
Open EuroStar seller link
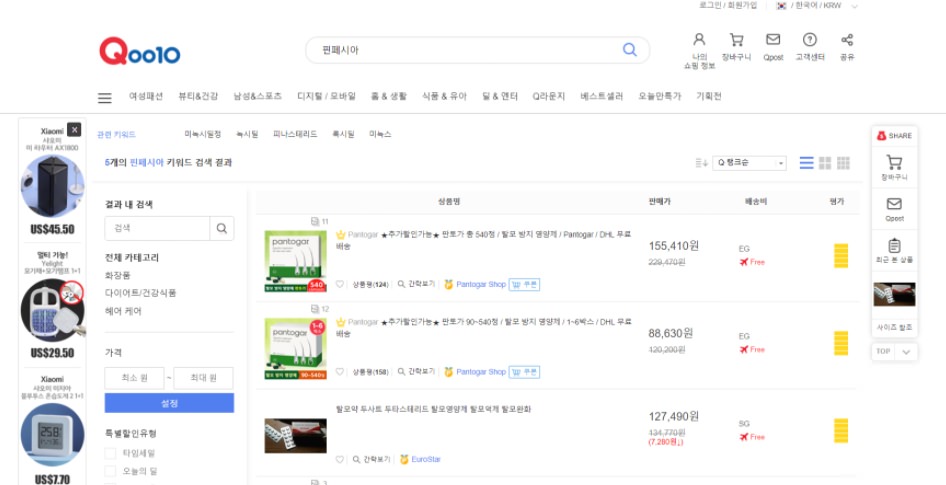point(426,460)
